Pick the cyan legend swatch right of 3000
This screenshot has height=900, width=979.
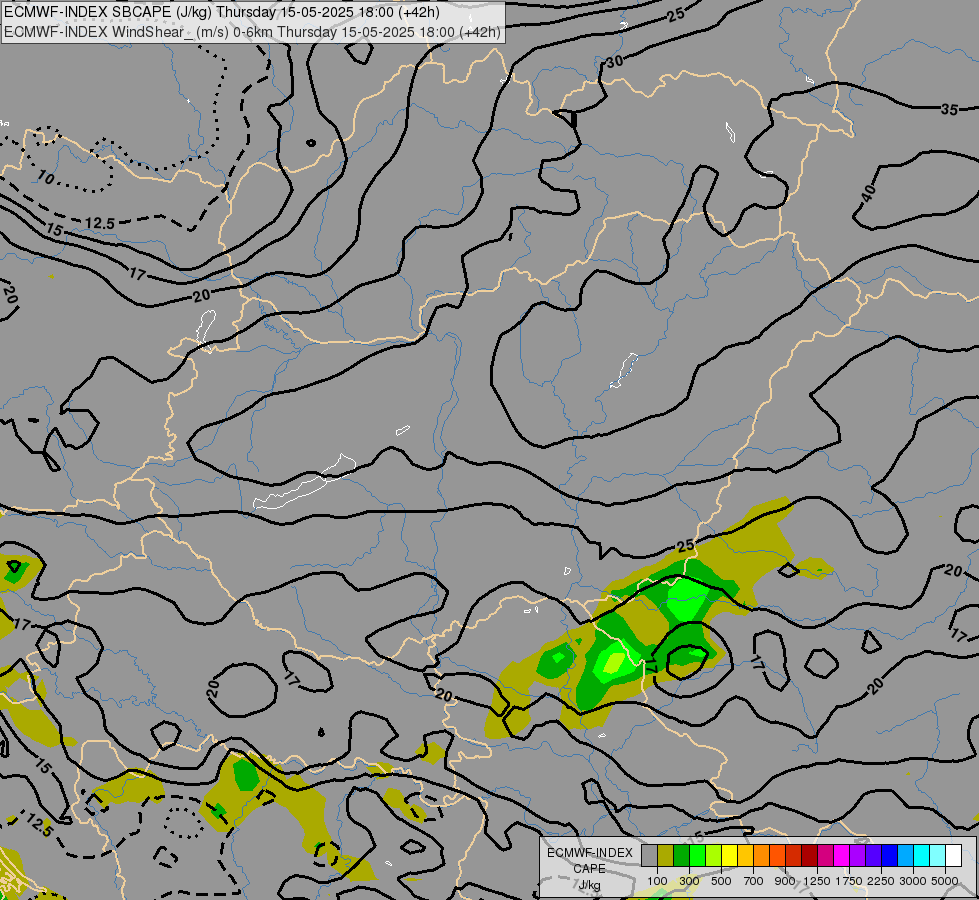[921, 856]
